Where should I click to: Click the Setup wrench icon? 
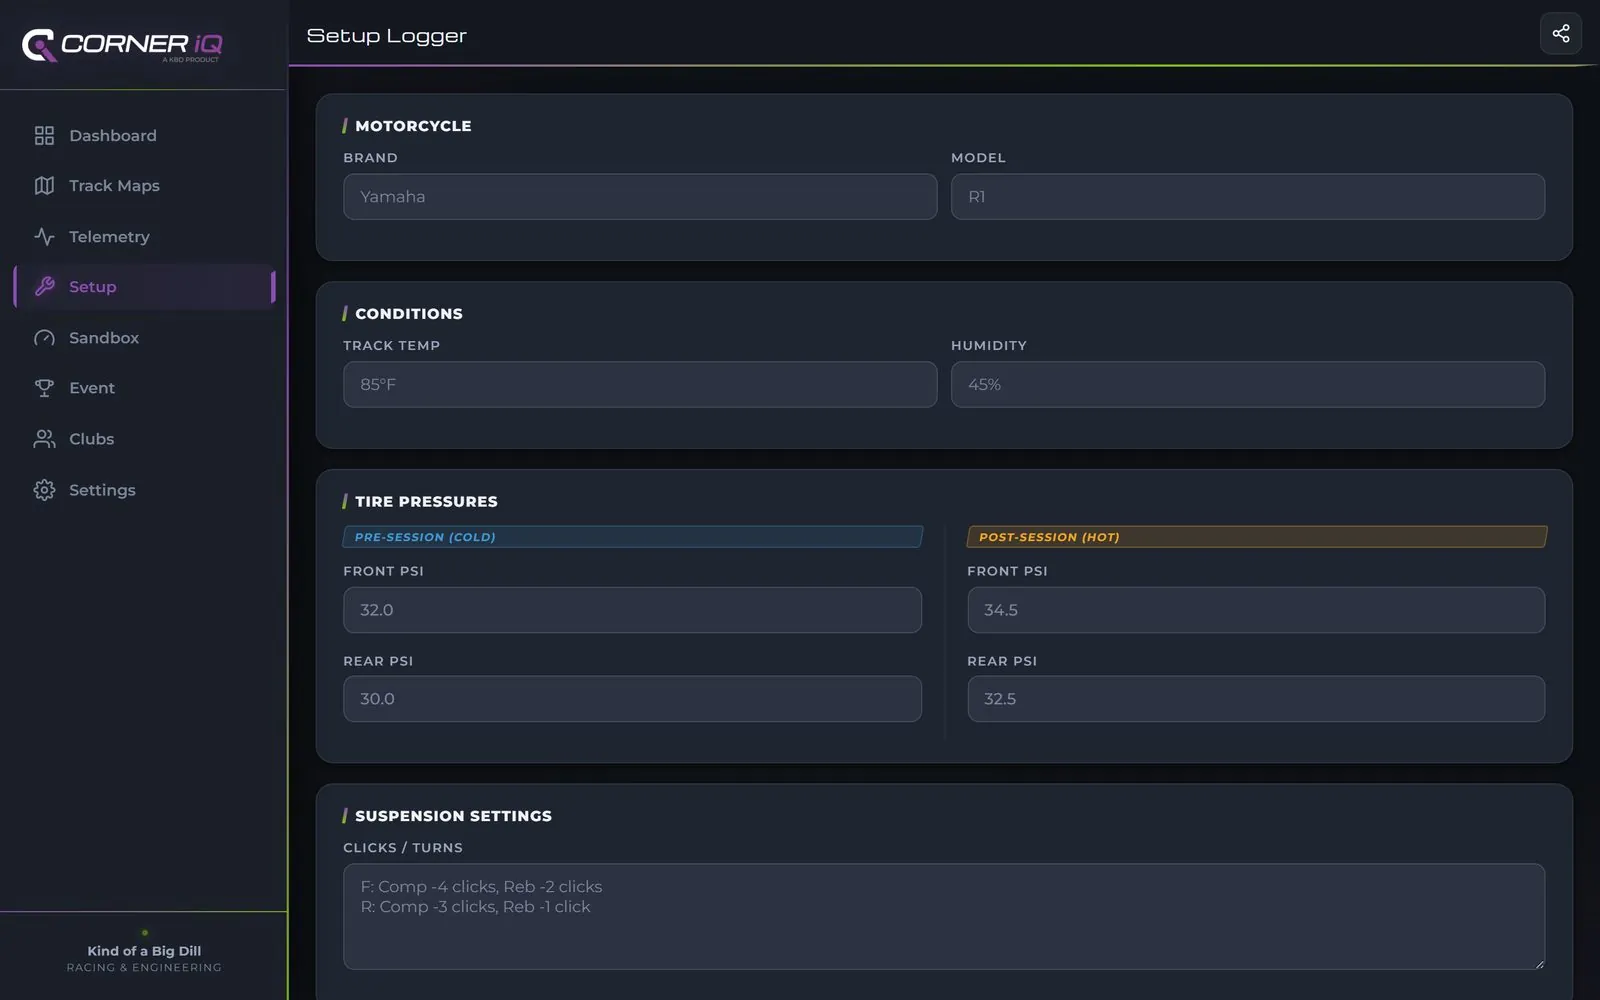coord(44,287)
